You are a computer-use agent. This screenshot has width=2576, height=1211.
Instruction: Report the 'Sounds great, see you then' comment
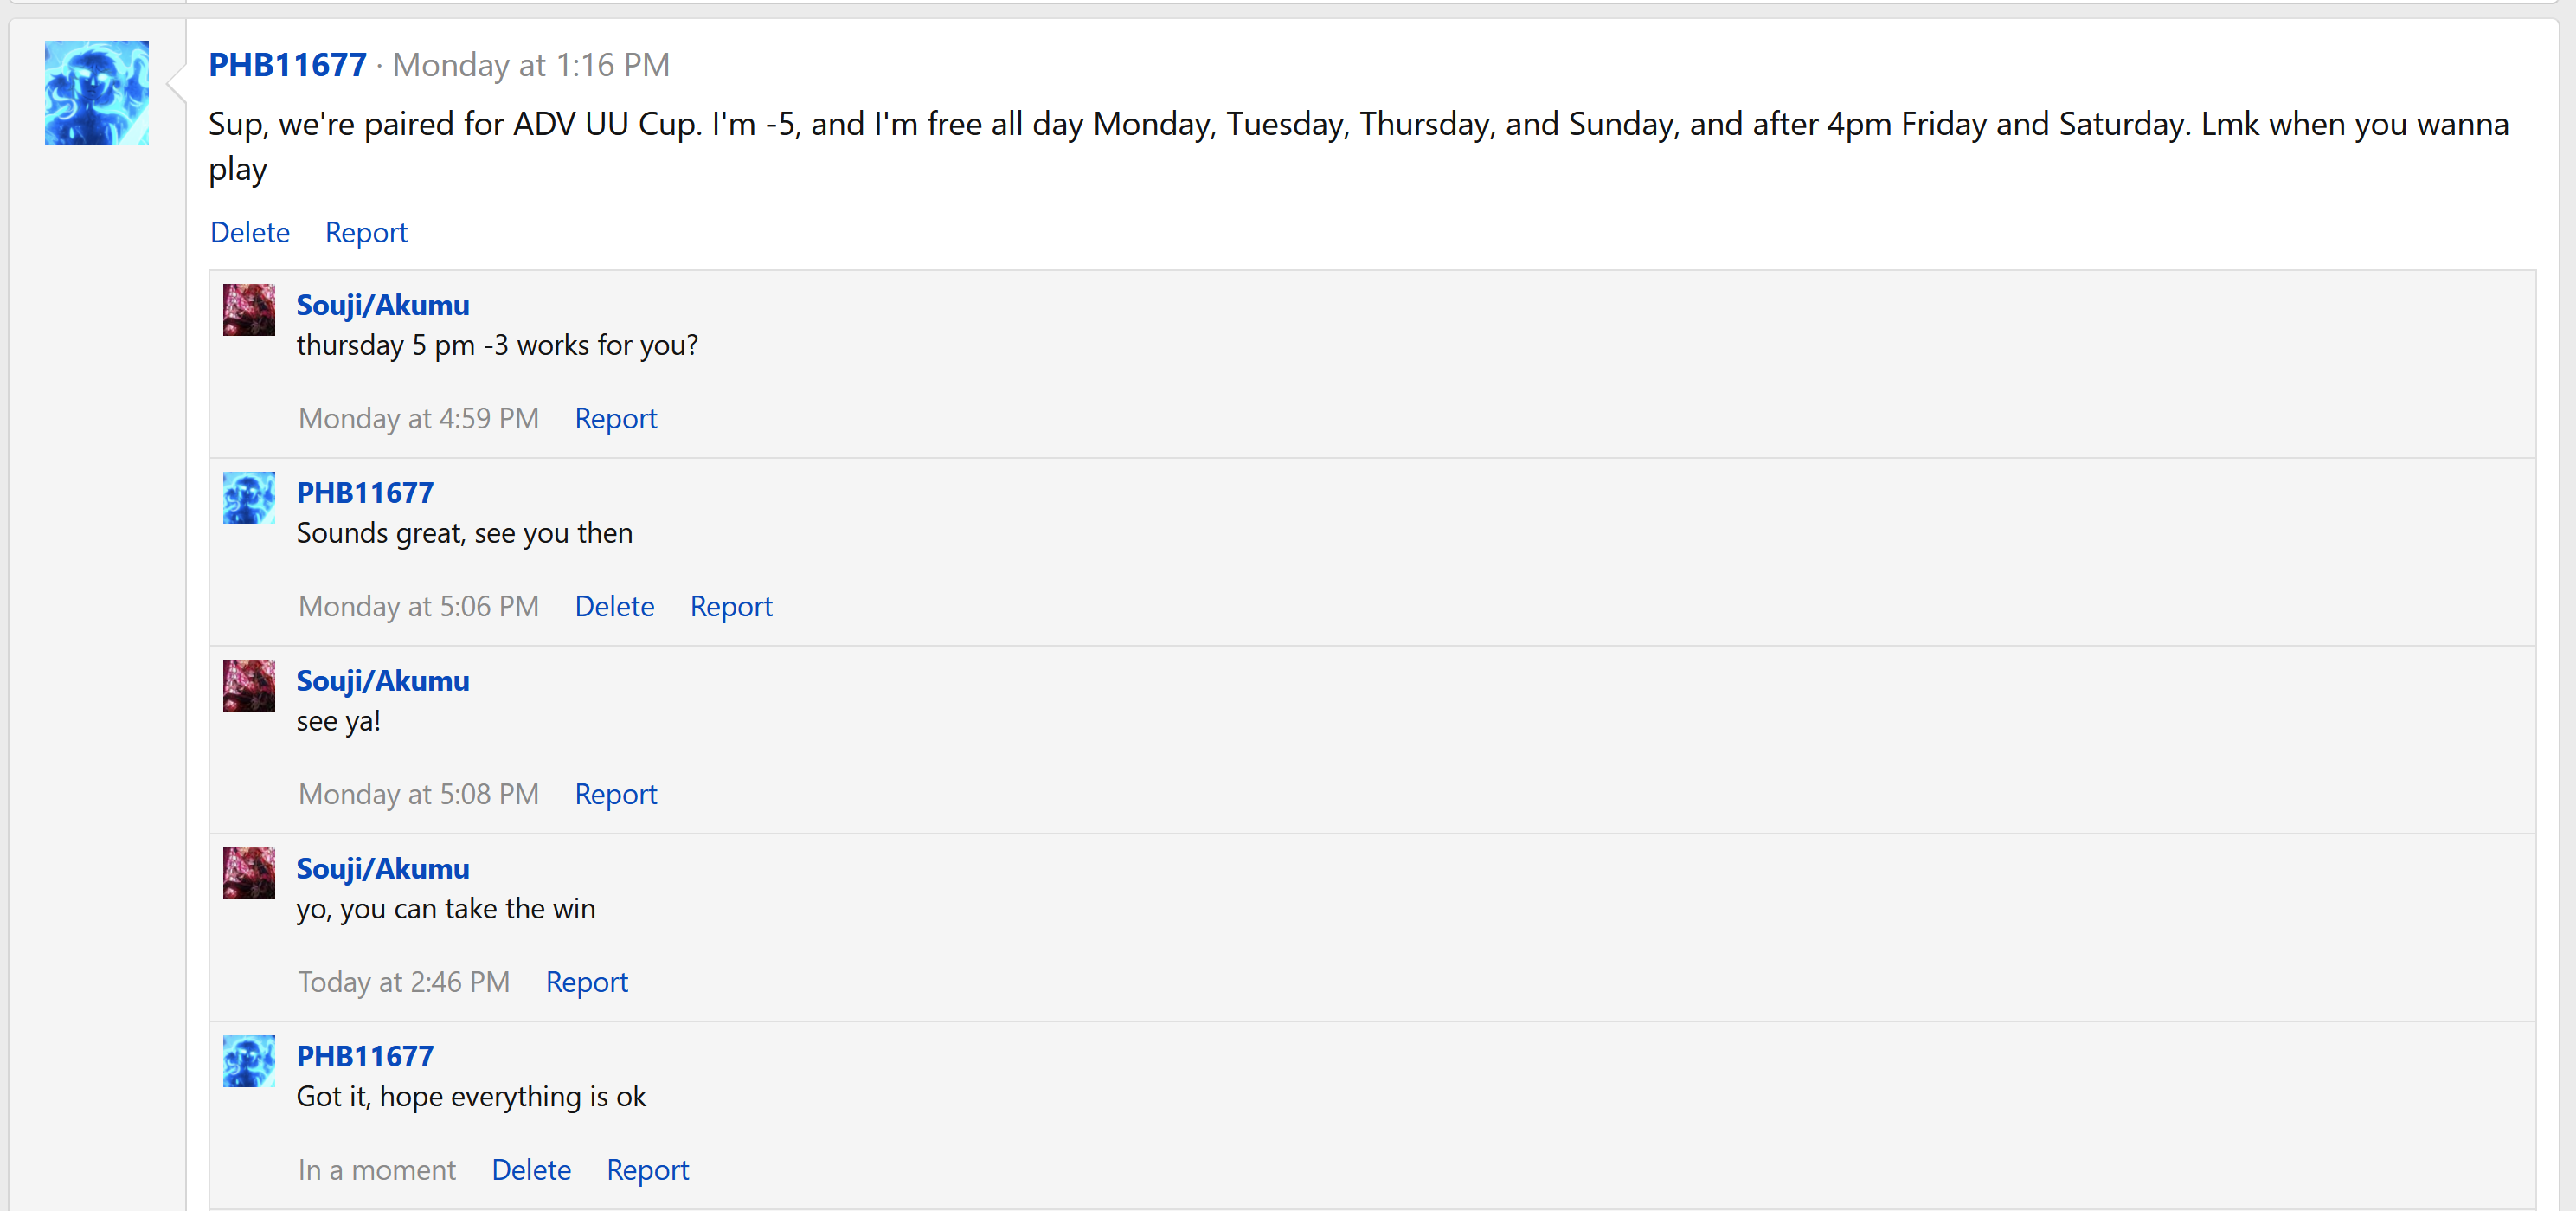tap(731, 607)
